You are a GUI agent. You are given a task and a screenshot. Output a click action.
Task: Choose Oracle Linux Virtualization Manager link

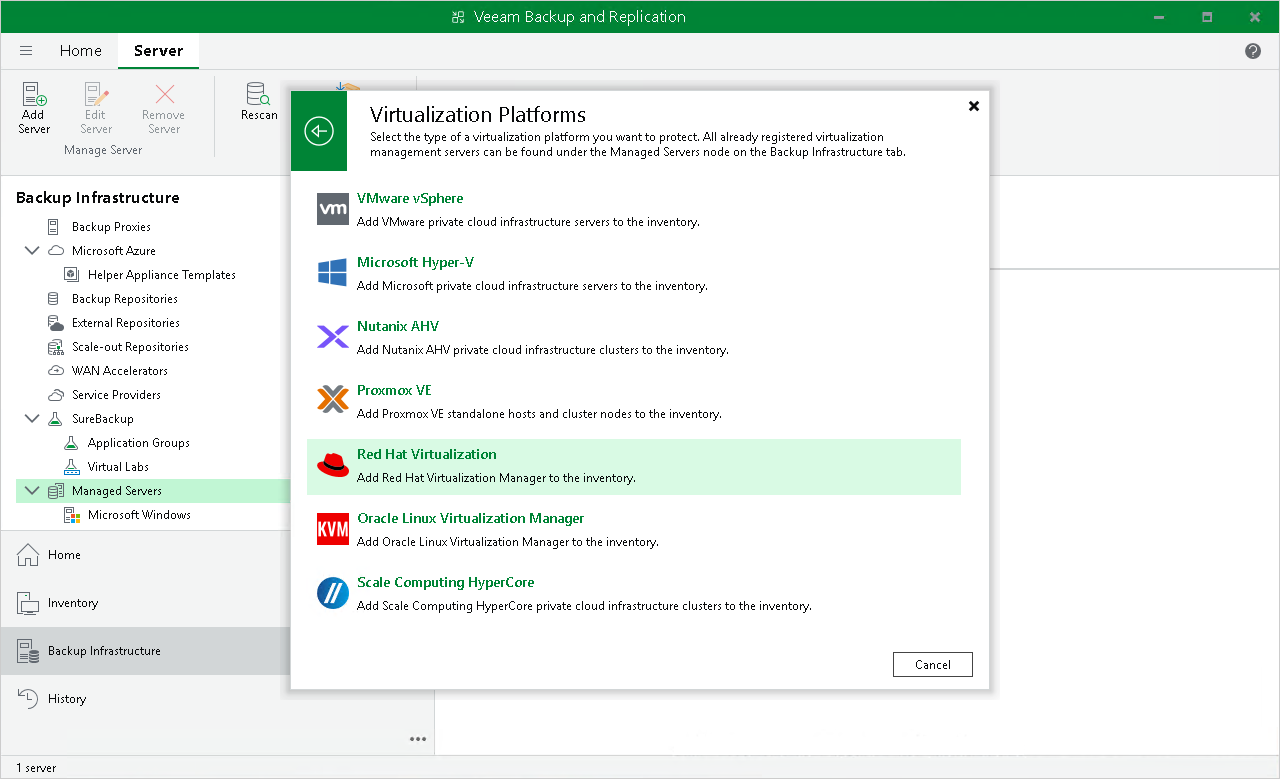pos(471,519)
